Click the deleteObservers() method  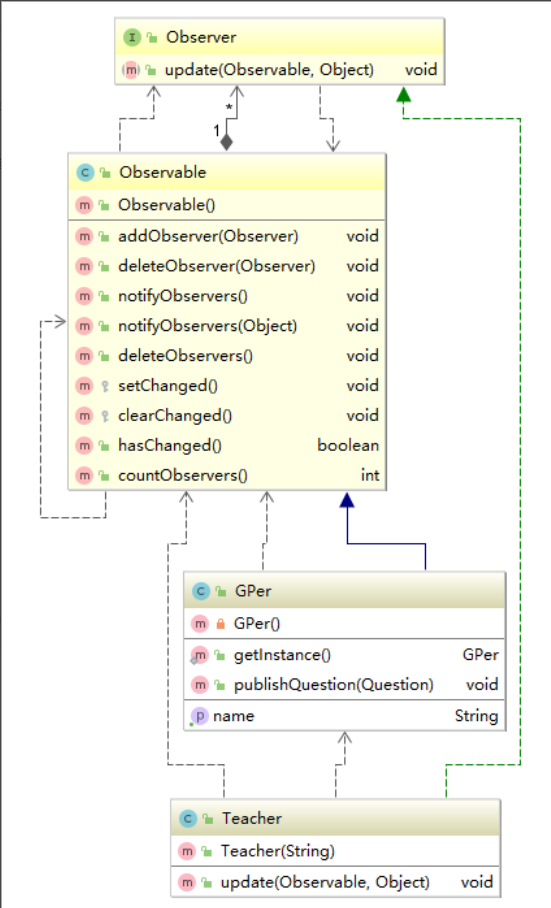185,356
